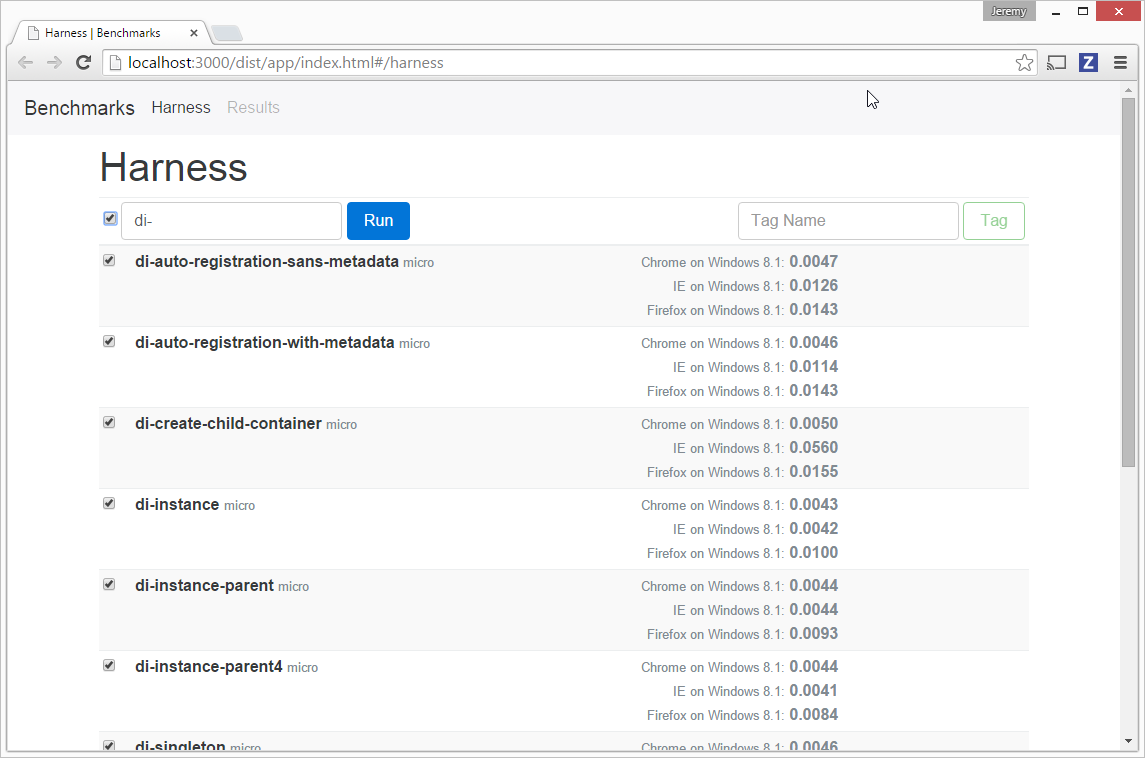The height and width of the screenshot is (758, 1145).
Task: Open a new tab button
Action: click(227, 33)
